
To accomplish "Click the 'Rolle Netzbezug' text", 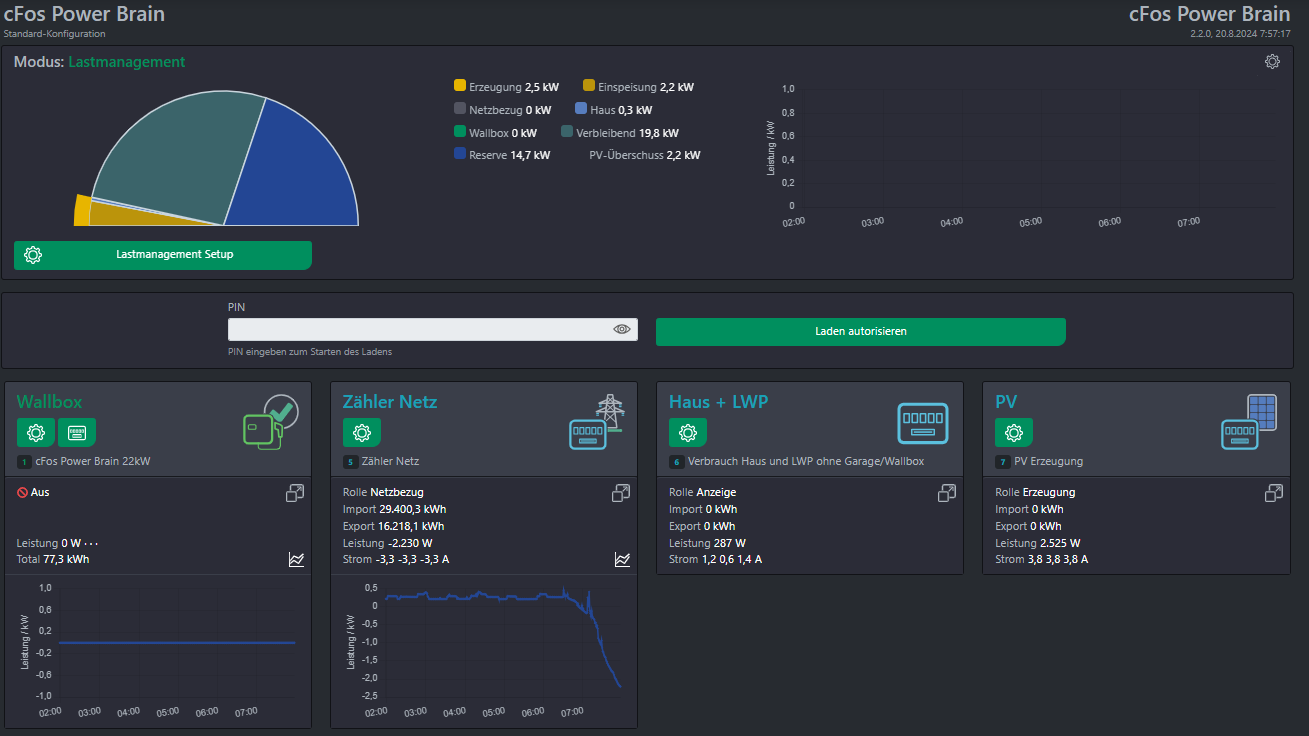I will point(383,492).
